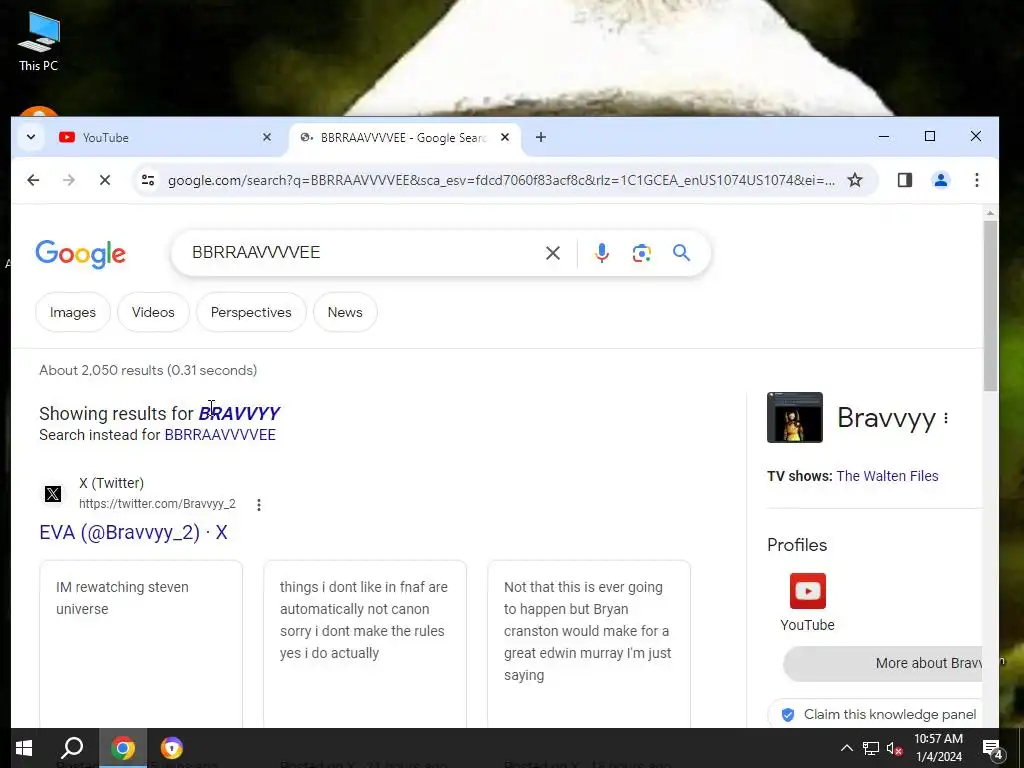Image resolution: width=1024 pixels, height=768 pixels.
Task: Submit search with magnifier icon
Action: (681, 253)
